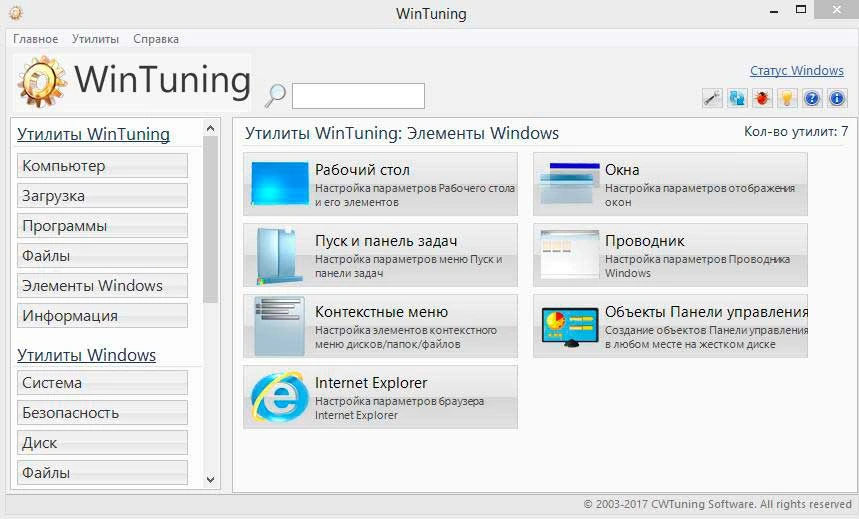Select Файлы under Утилиты Windows

[102, 472]
